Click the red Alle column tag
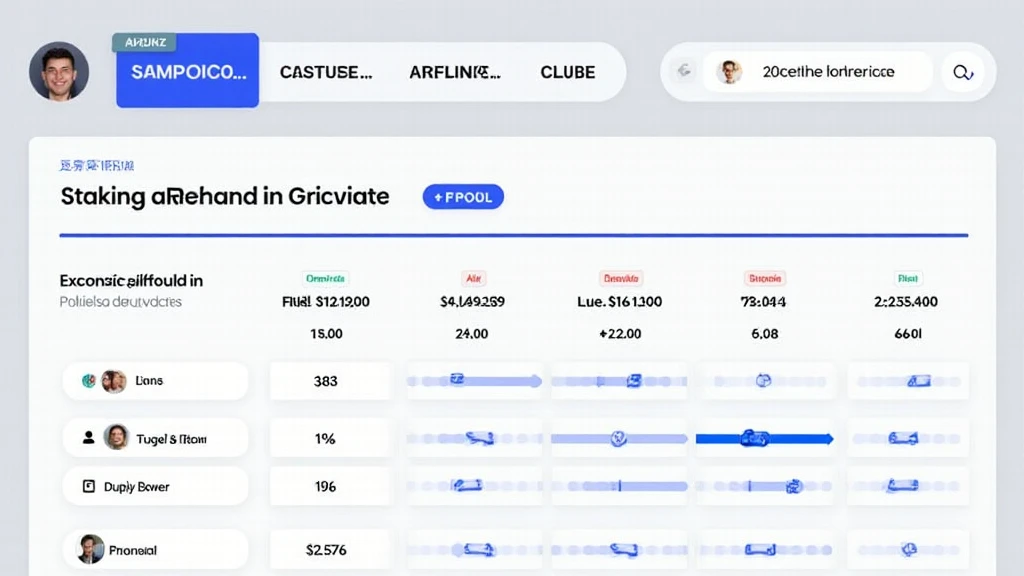The width and height of the screenshot is (1024, 576). [x=472, y=279]
